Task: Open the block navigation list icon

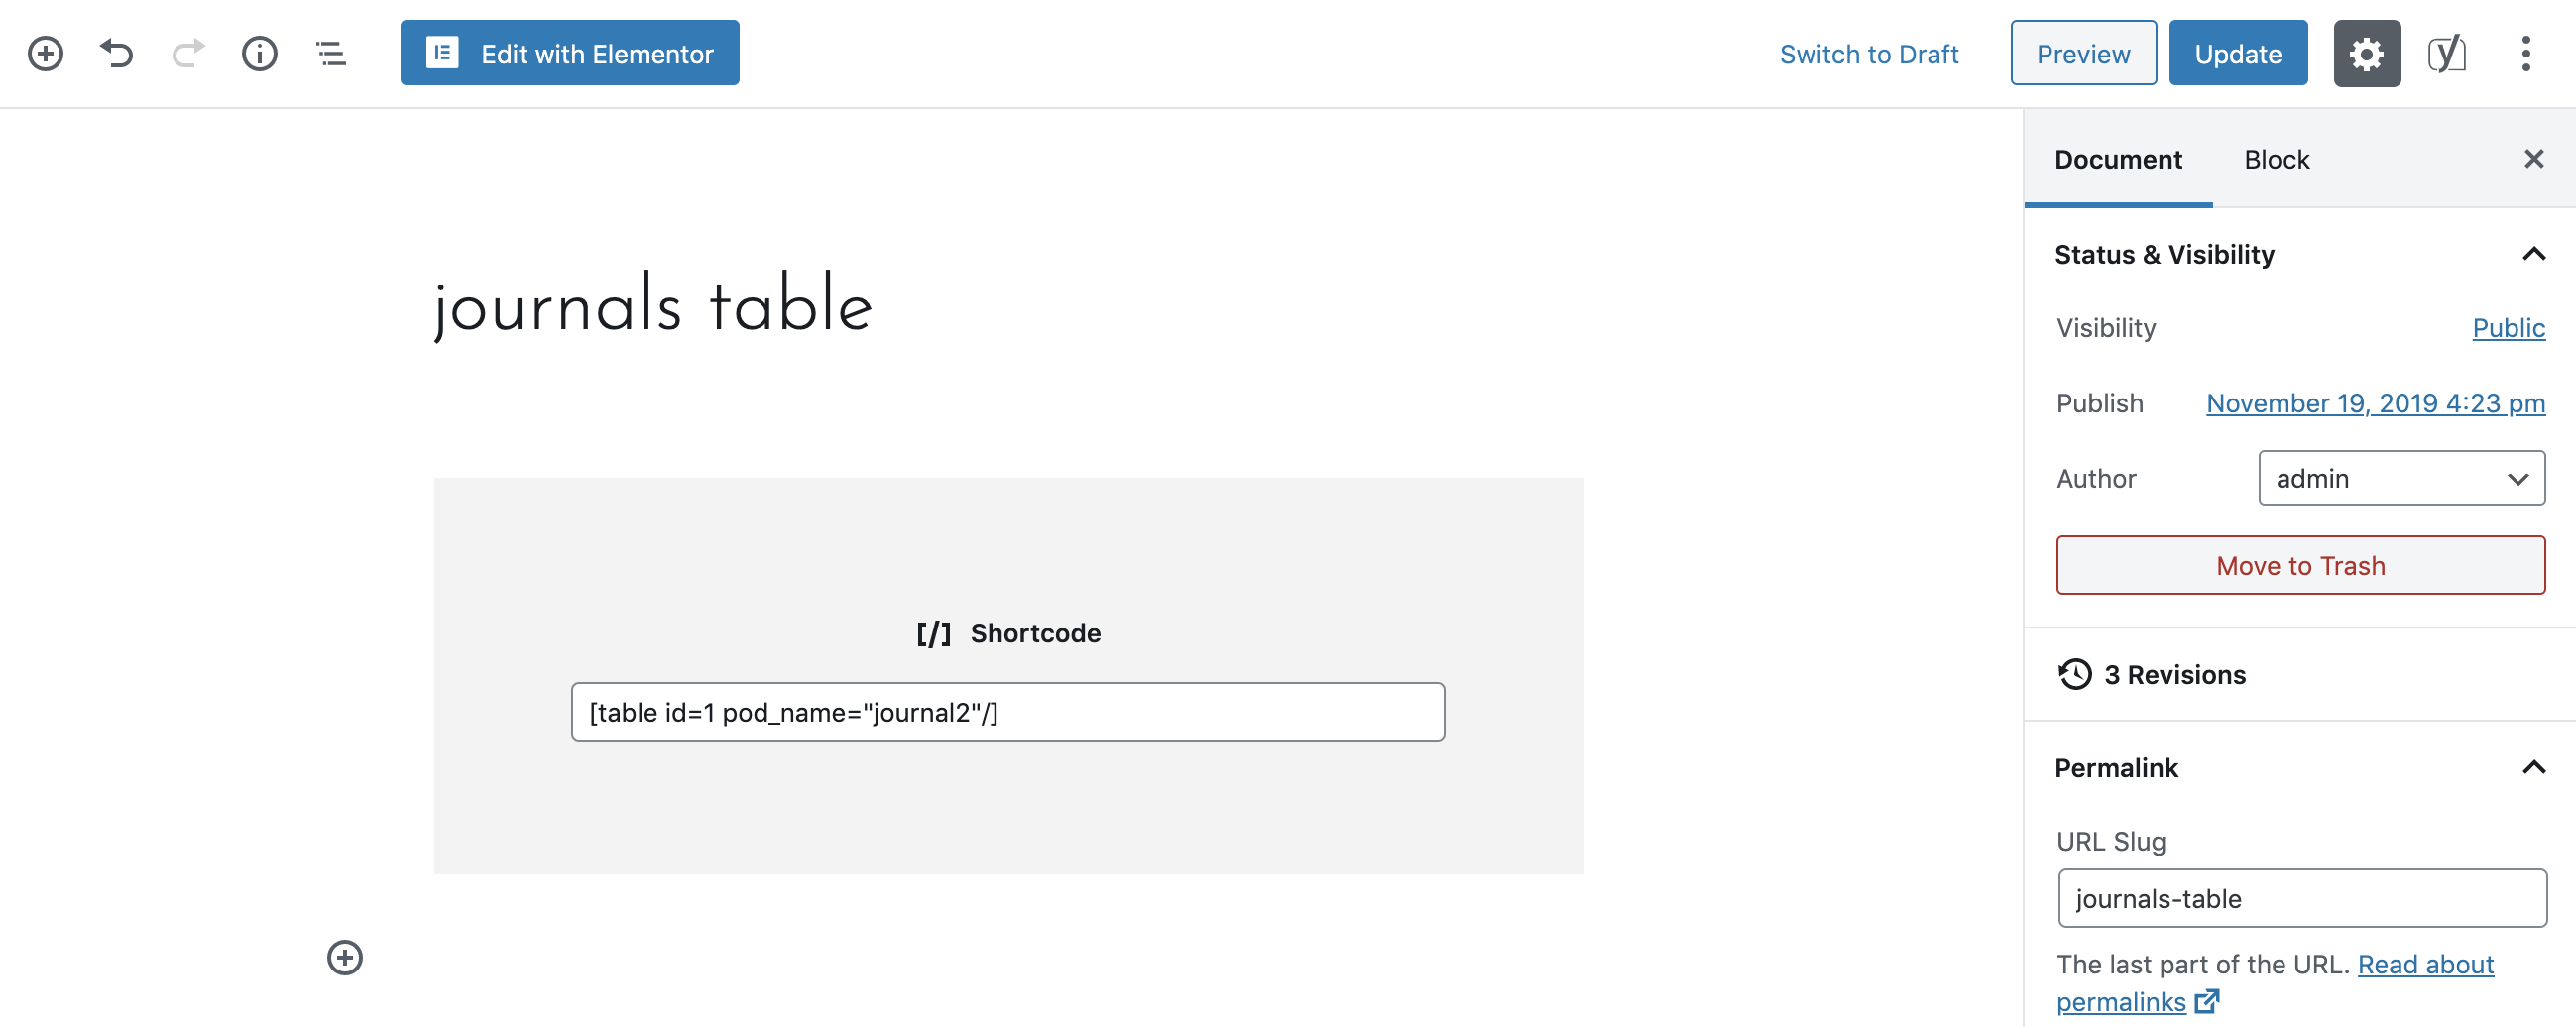Action: point(331,53)
